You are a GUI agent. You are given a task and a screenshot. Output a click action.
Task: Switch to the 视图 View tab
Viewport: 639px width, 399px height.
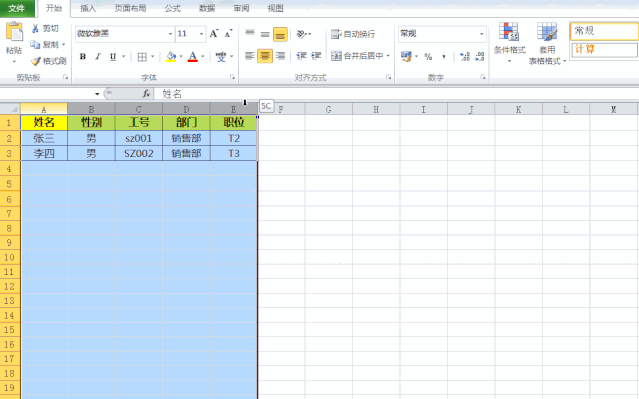(275, 8)
